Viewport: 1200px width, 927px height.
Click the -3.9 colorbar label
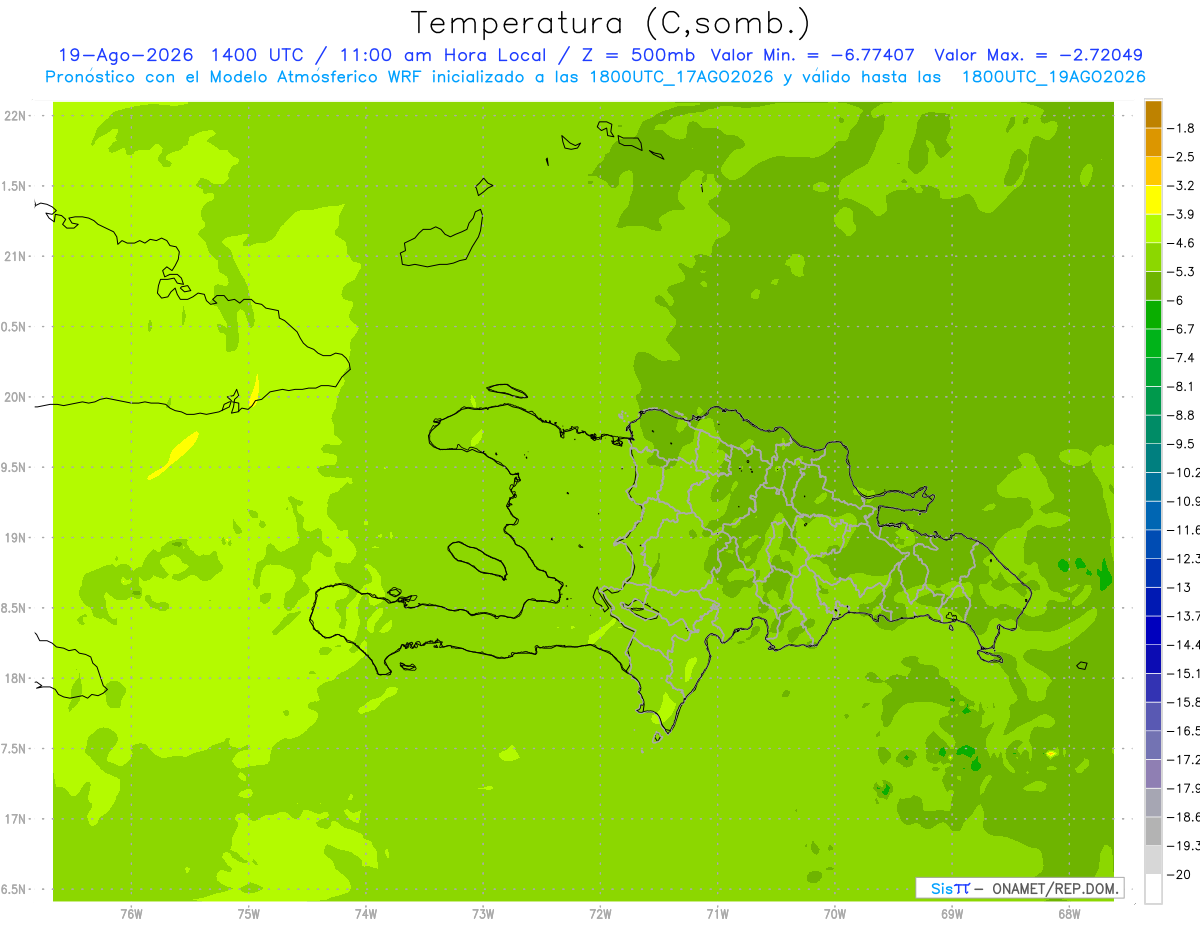click(1183, 214)
